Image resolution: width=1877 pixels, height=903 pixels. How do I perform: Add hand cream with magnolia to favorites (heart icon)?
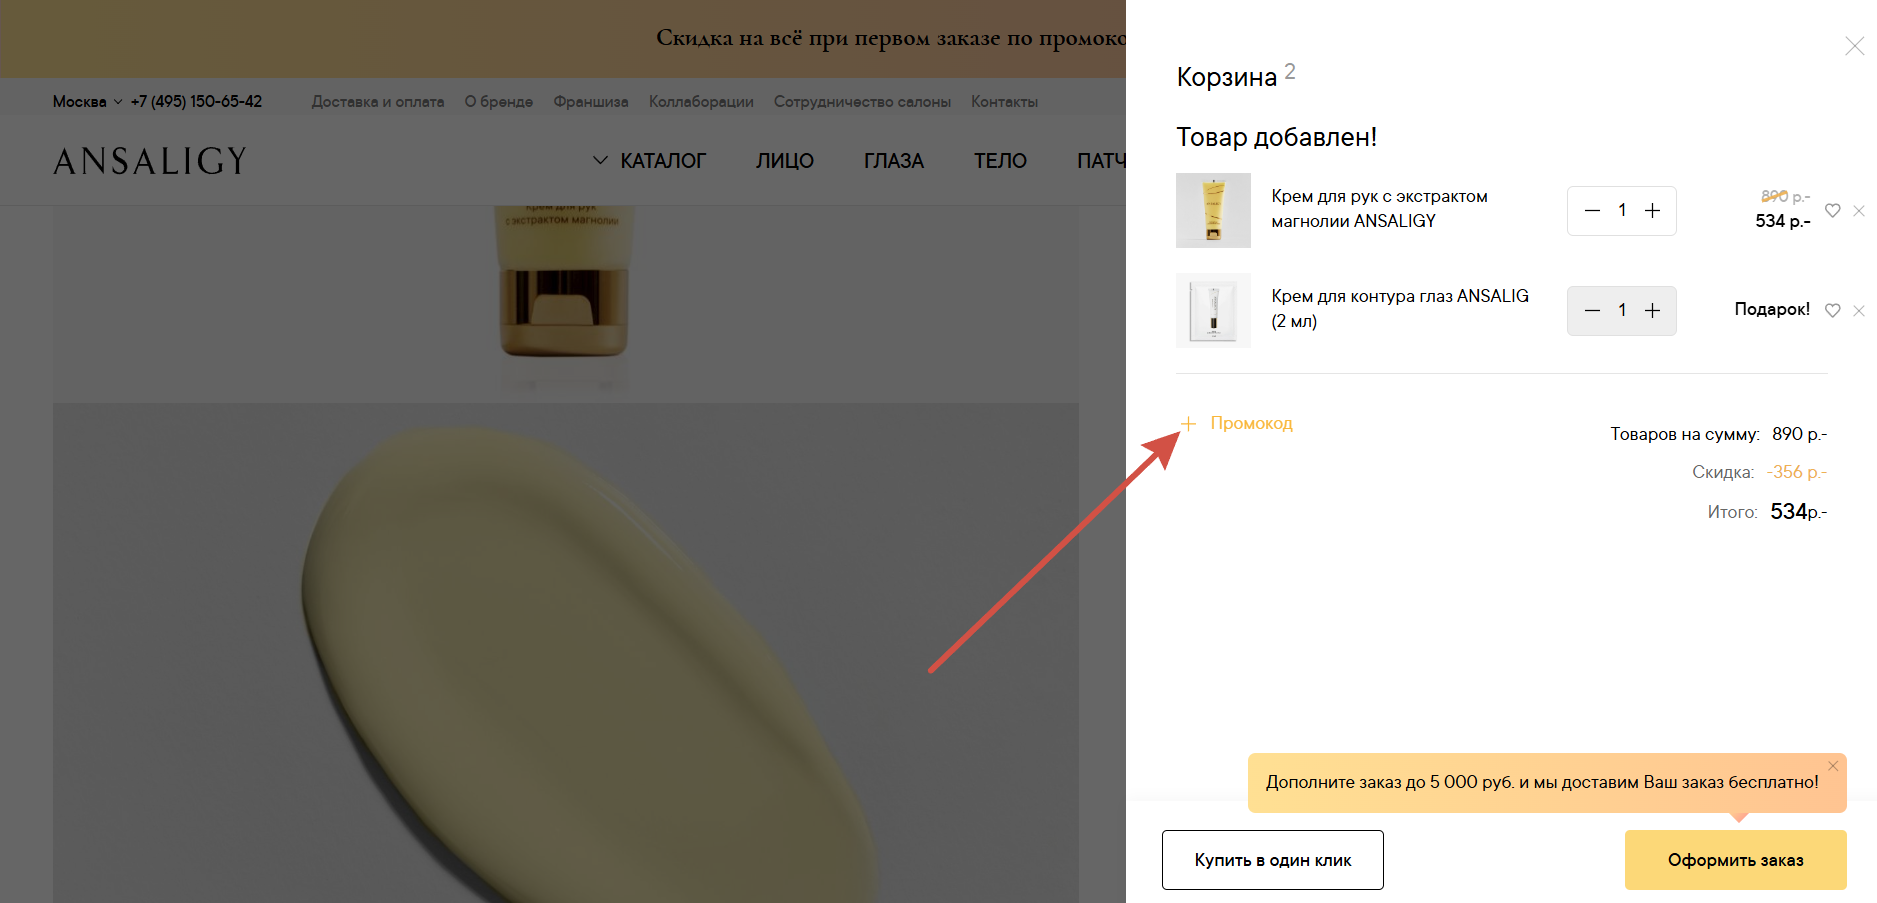(1832, 211)
